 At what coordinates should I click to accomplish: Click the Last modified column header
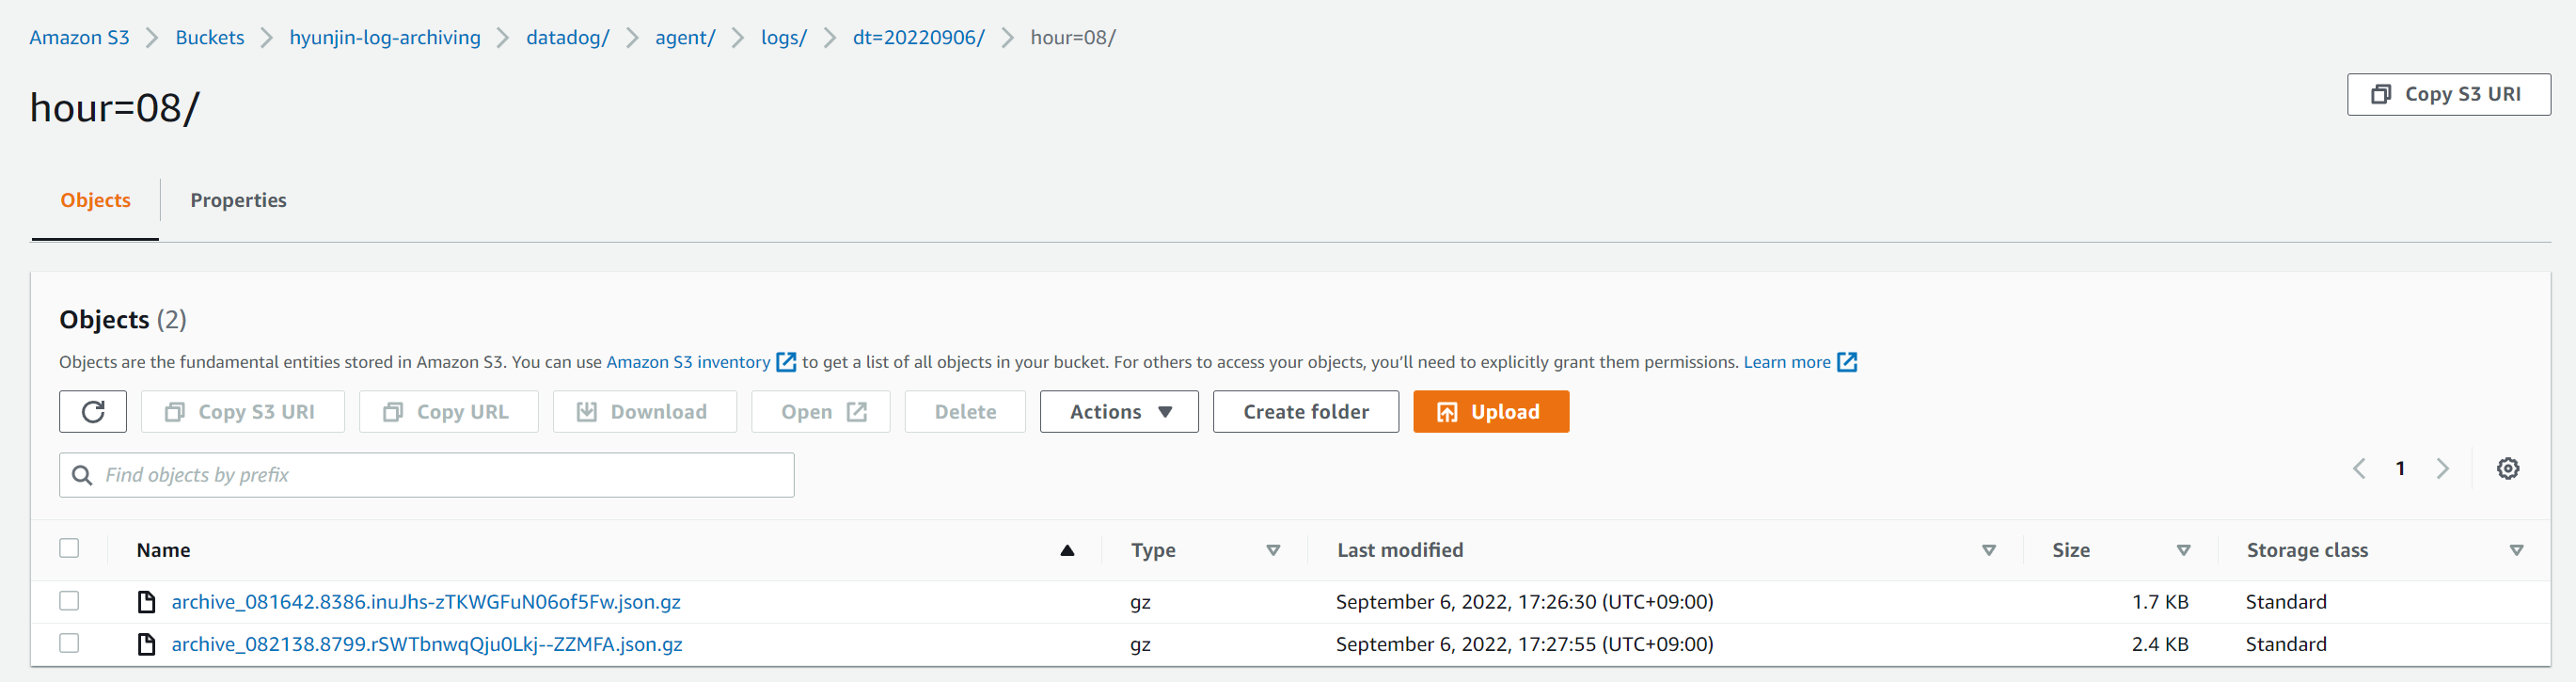point(1400,550)
